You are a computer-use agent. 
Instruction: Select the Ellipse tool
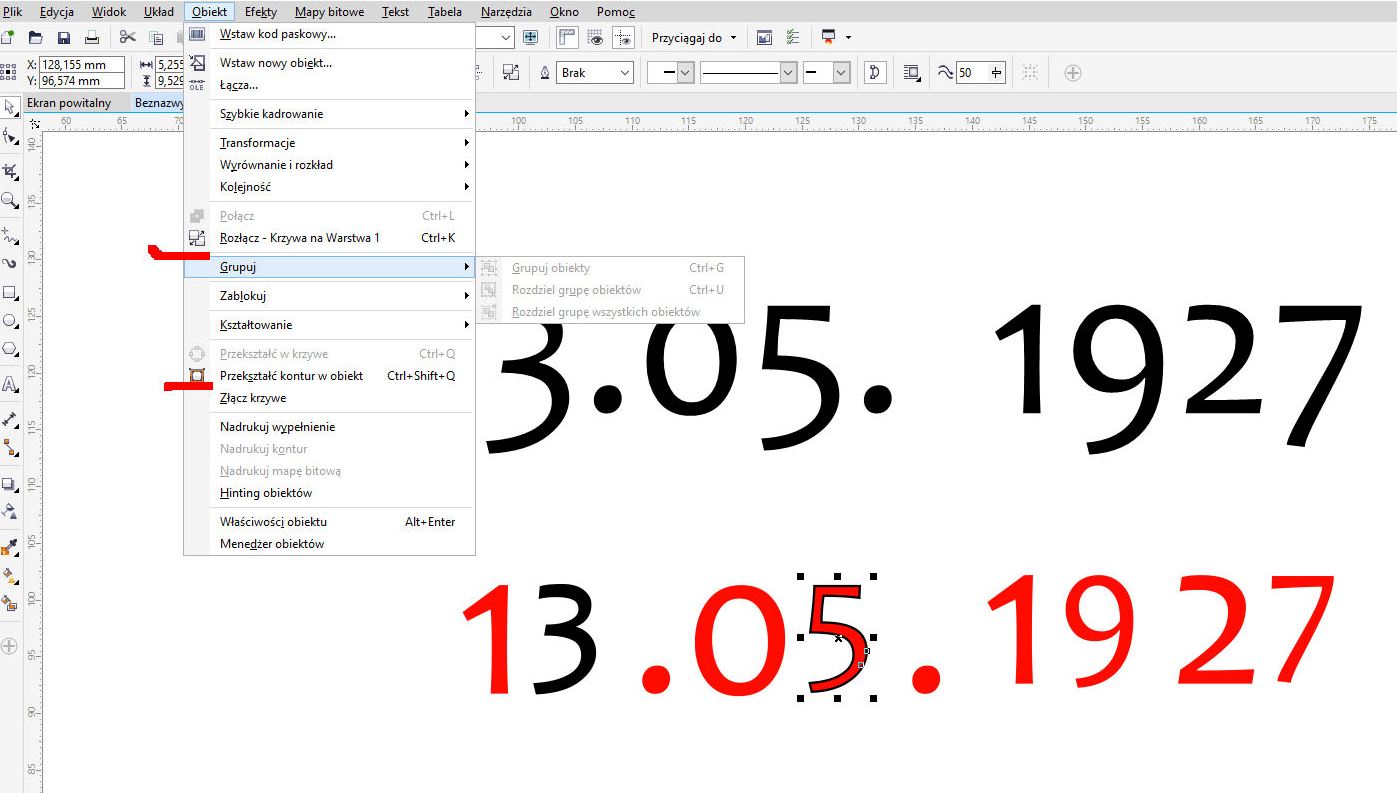[x=10, y=321]
